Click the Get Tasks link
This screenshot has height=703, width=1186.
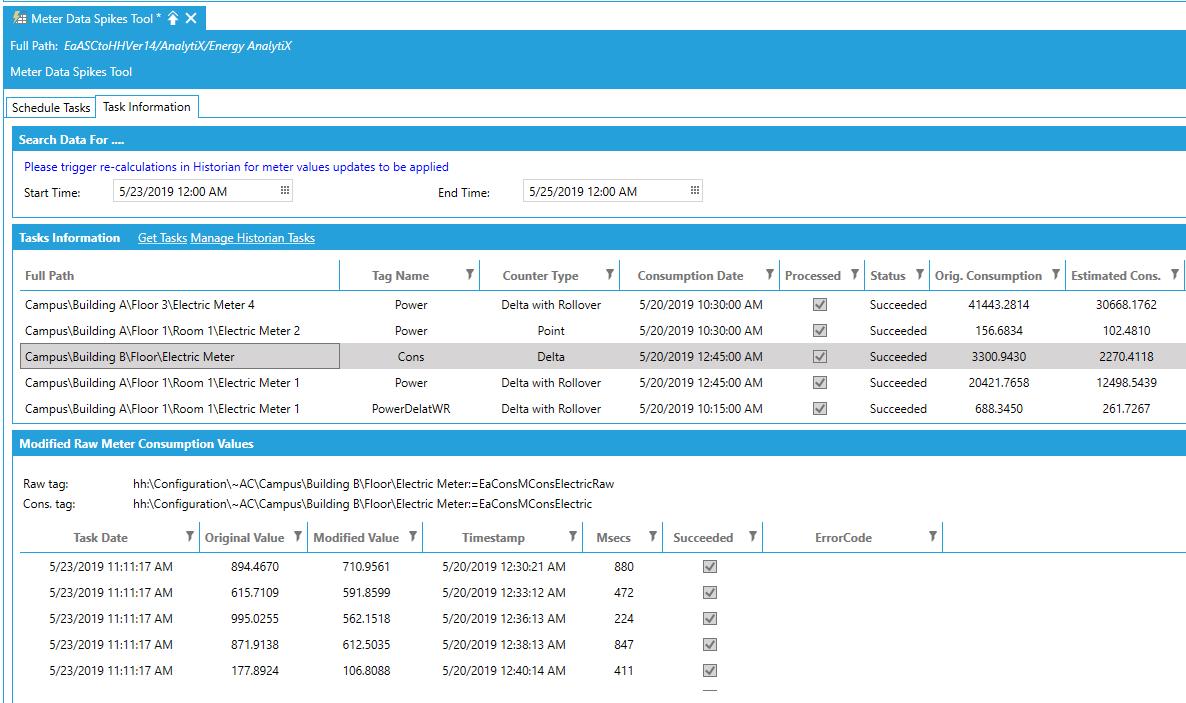[162, 238]
